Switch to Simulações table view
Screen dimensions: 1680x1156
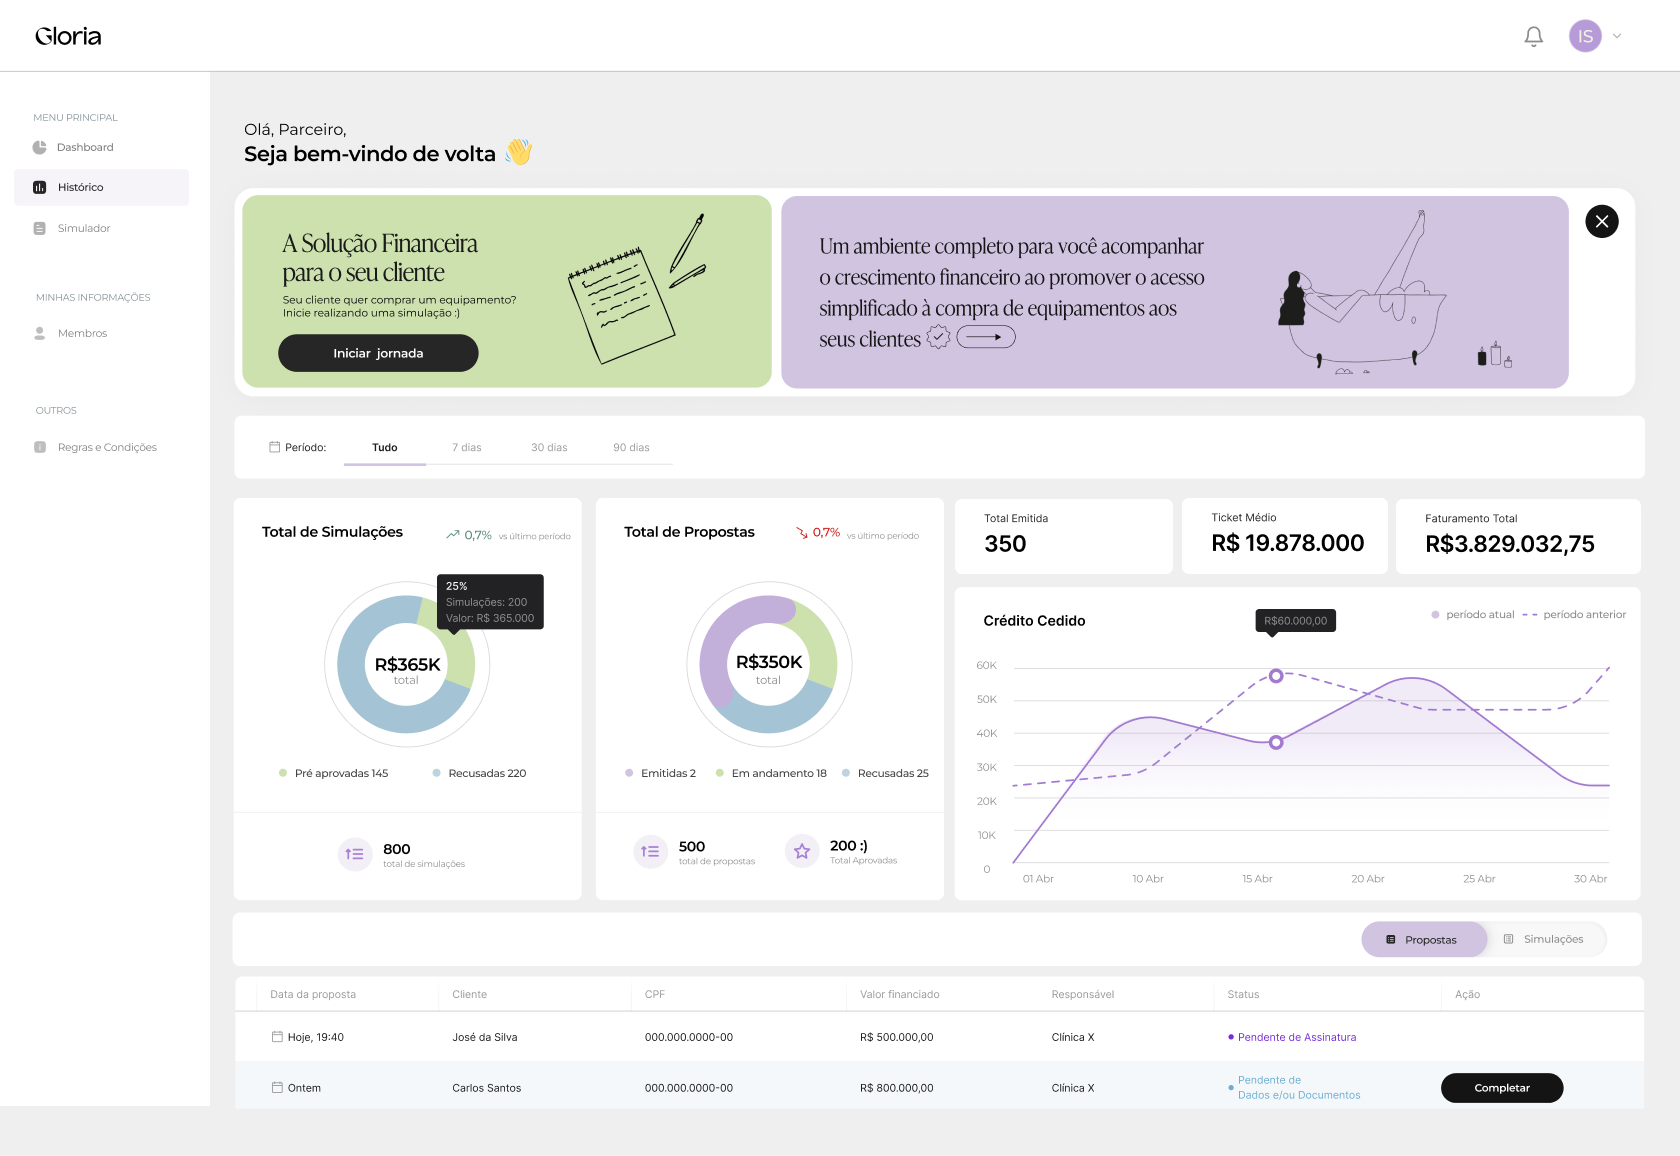click(1545, 939)
